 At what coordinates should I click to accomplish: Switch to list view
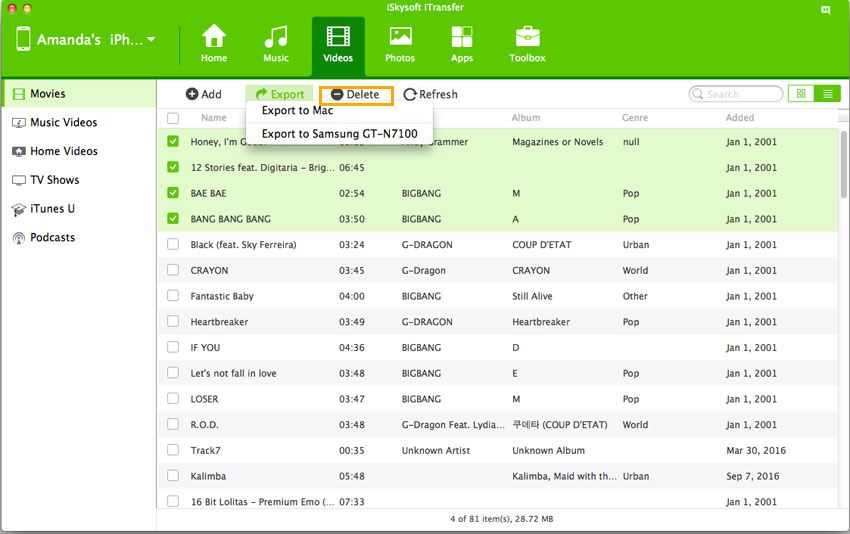coord(827,94)
